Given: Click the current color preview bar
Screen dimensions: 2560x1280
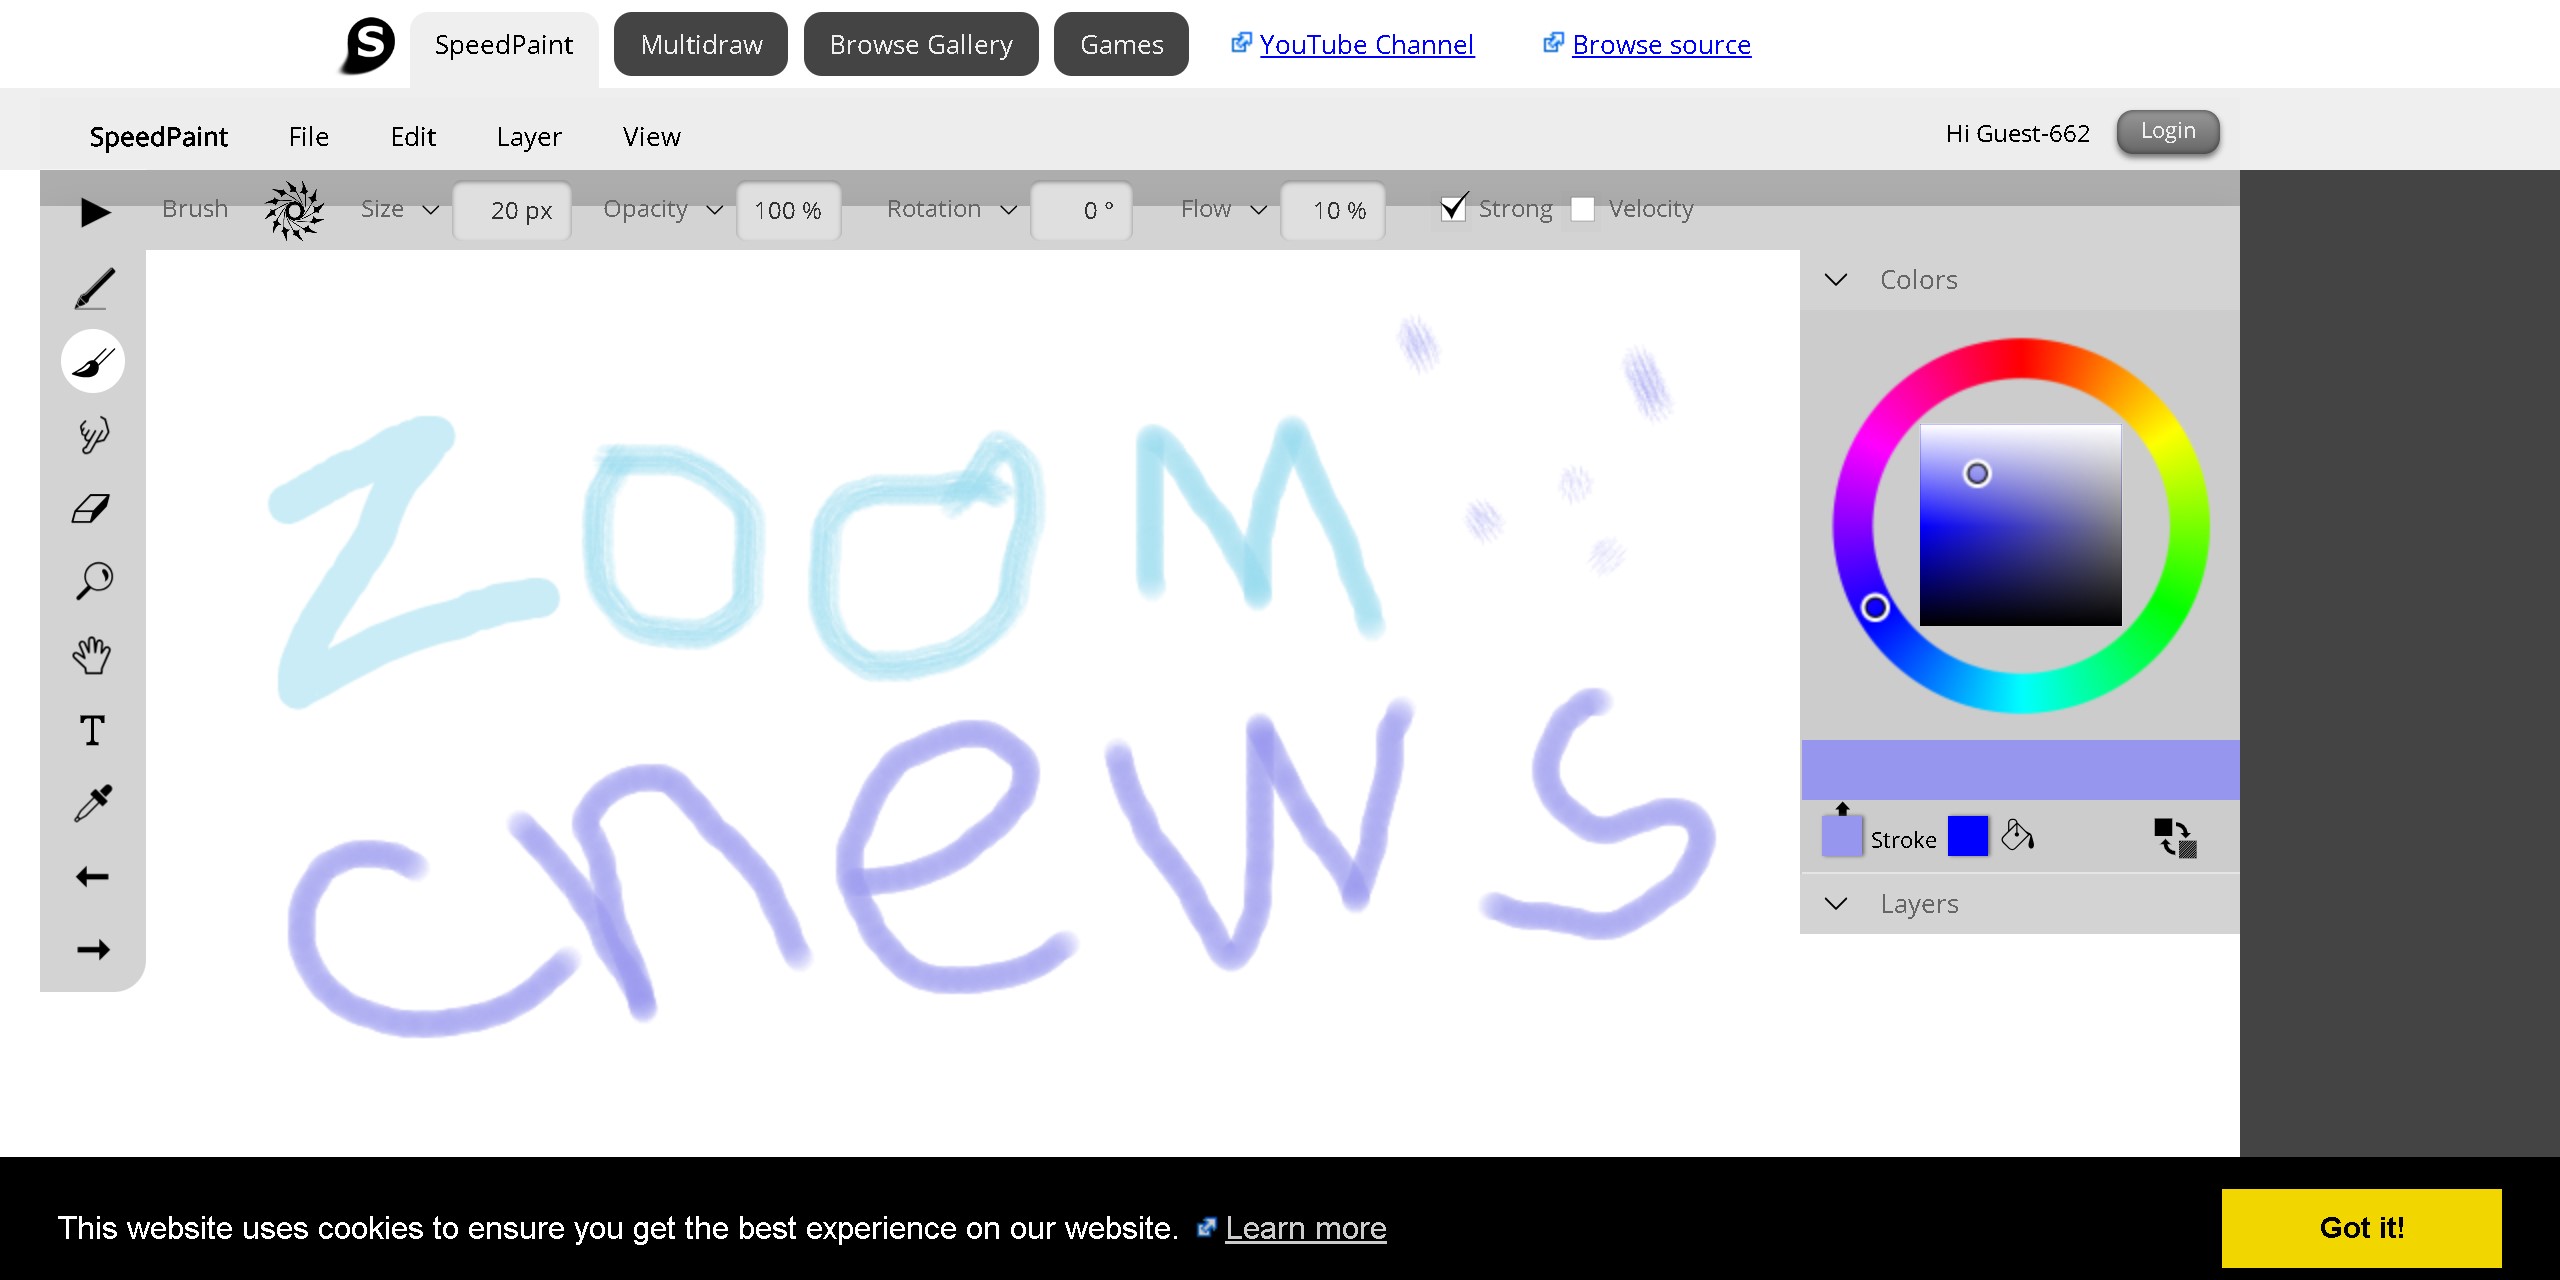Looking at the screenshot, I should click(2020, 770).
